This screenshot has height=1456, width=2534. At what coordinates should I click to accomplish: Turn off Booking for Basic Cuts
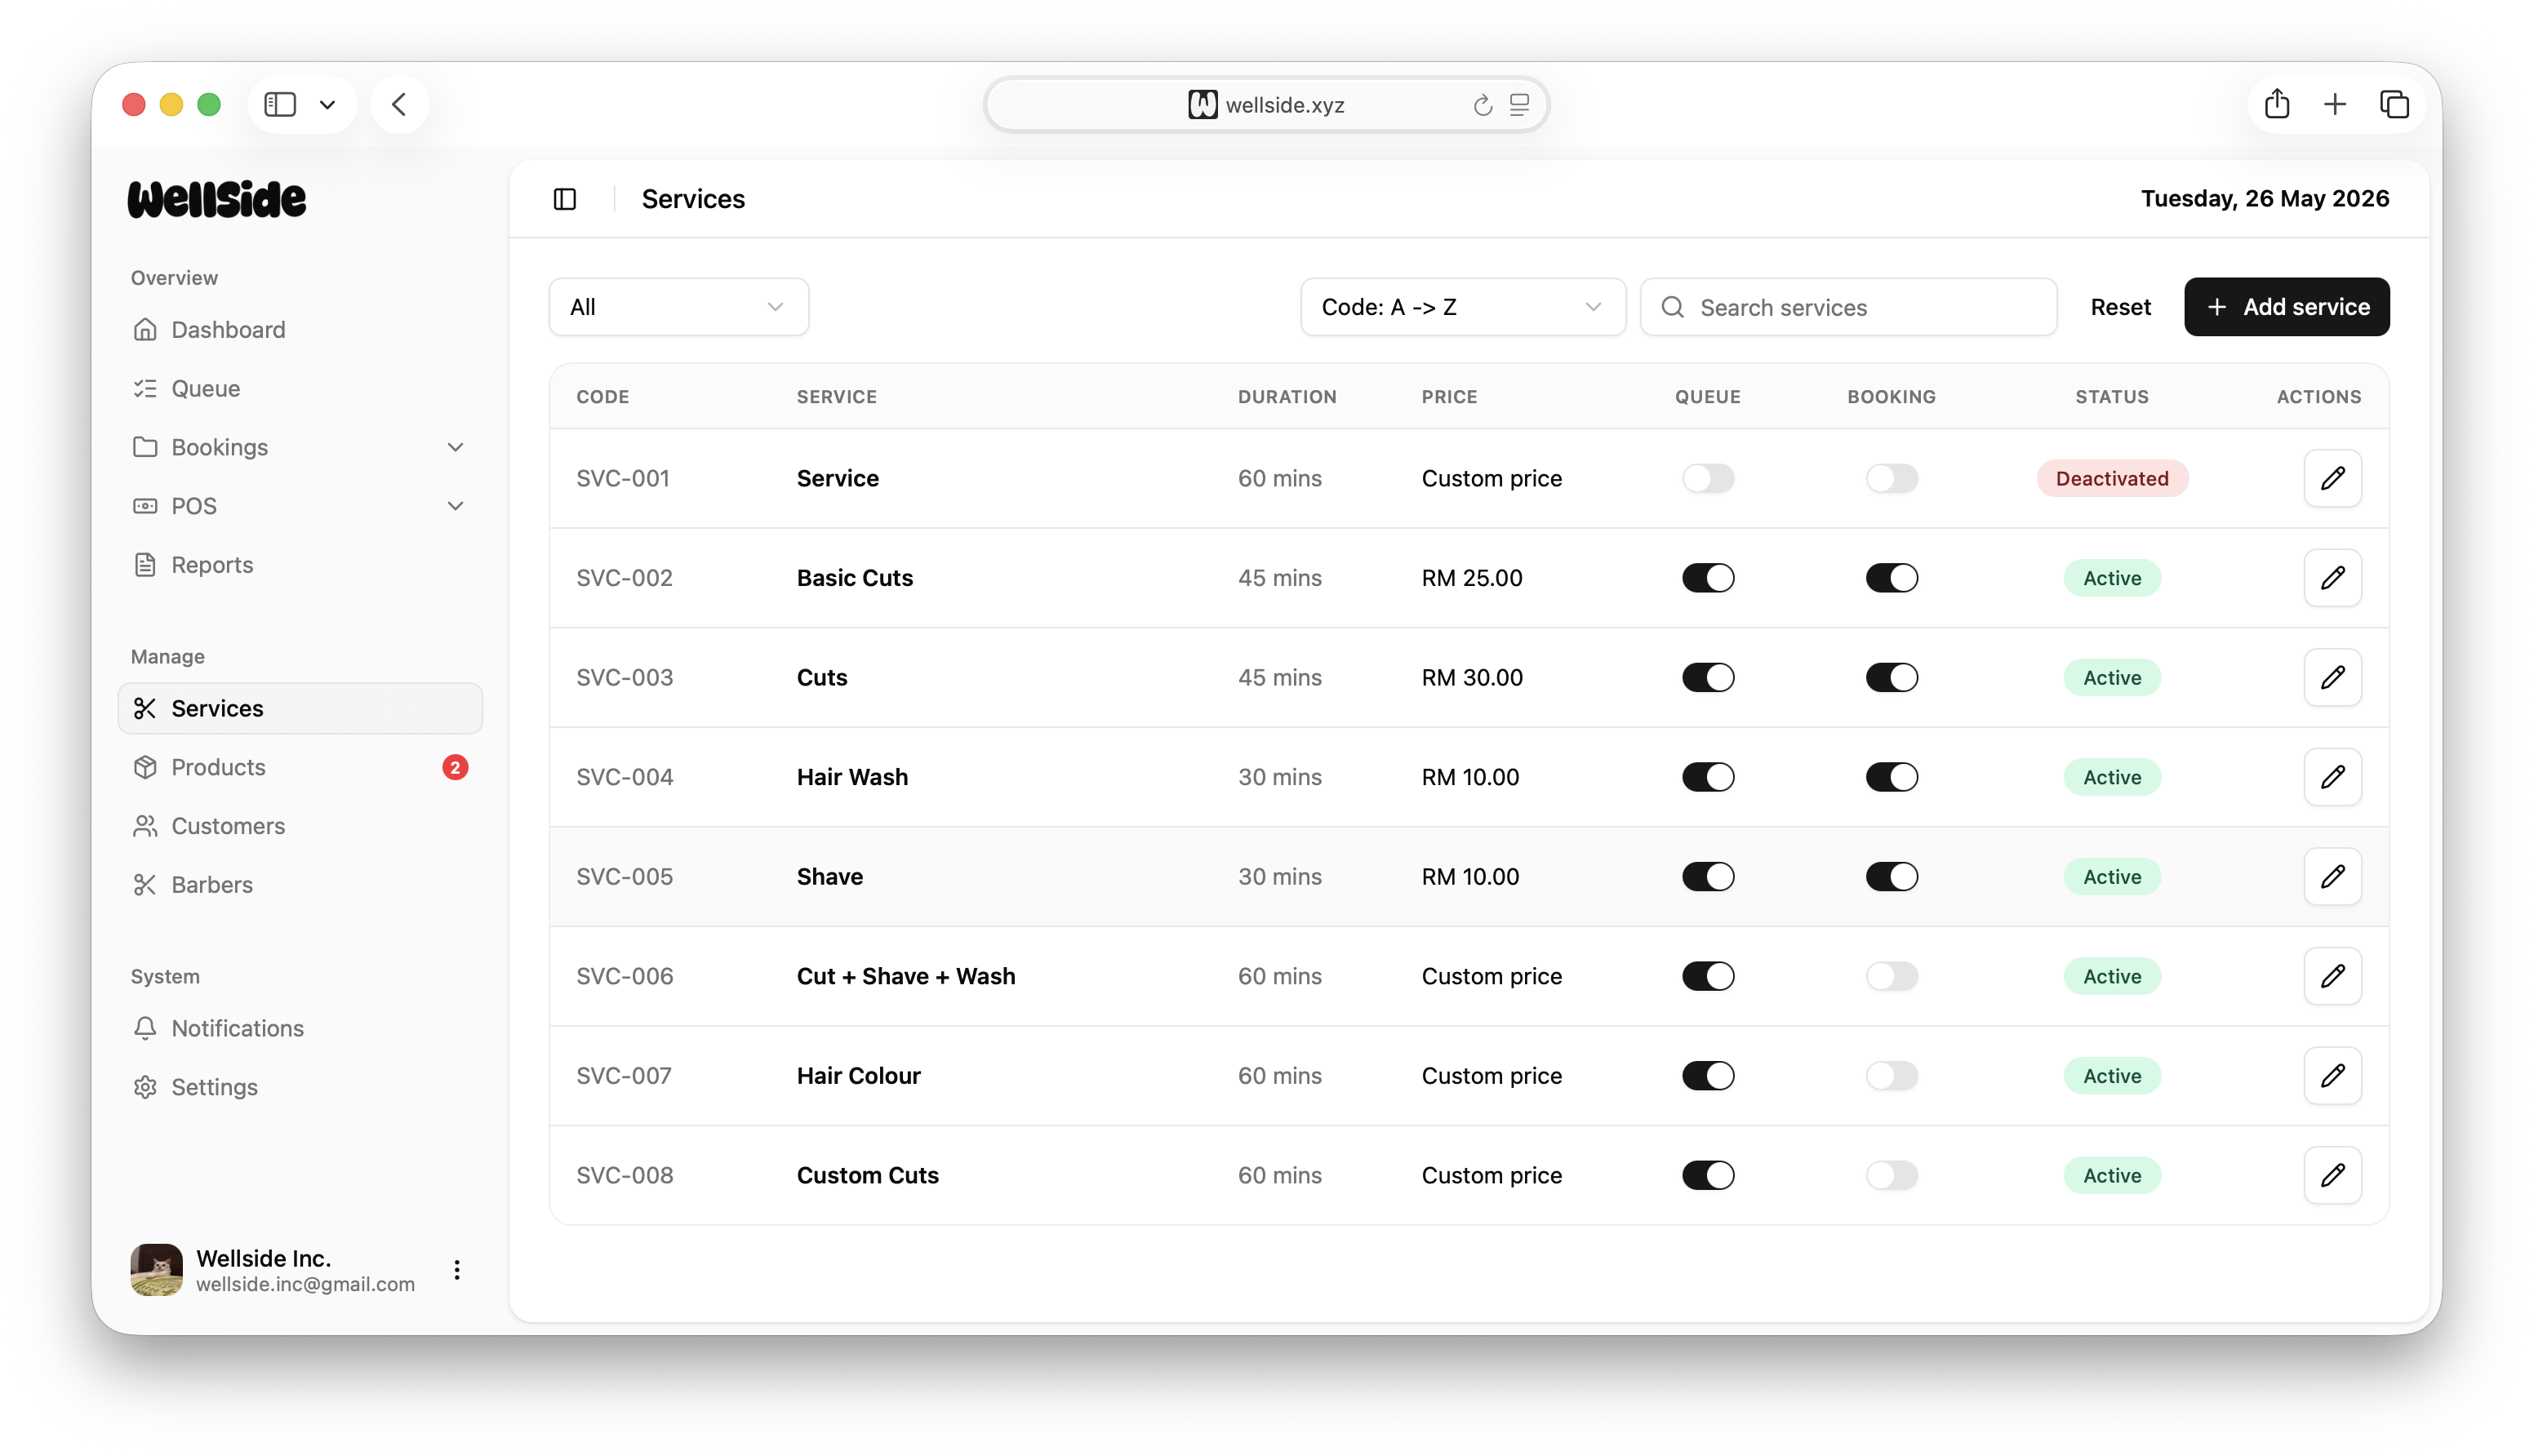(1891, 578)
